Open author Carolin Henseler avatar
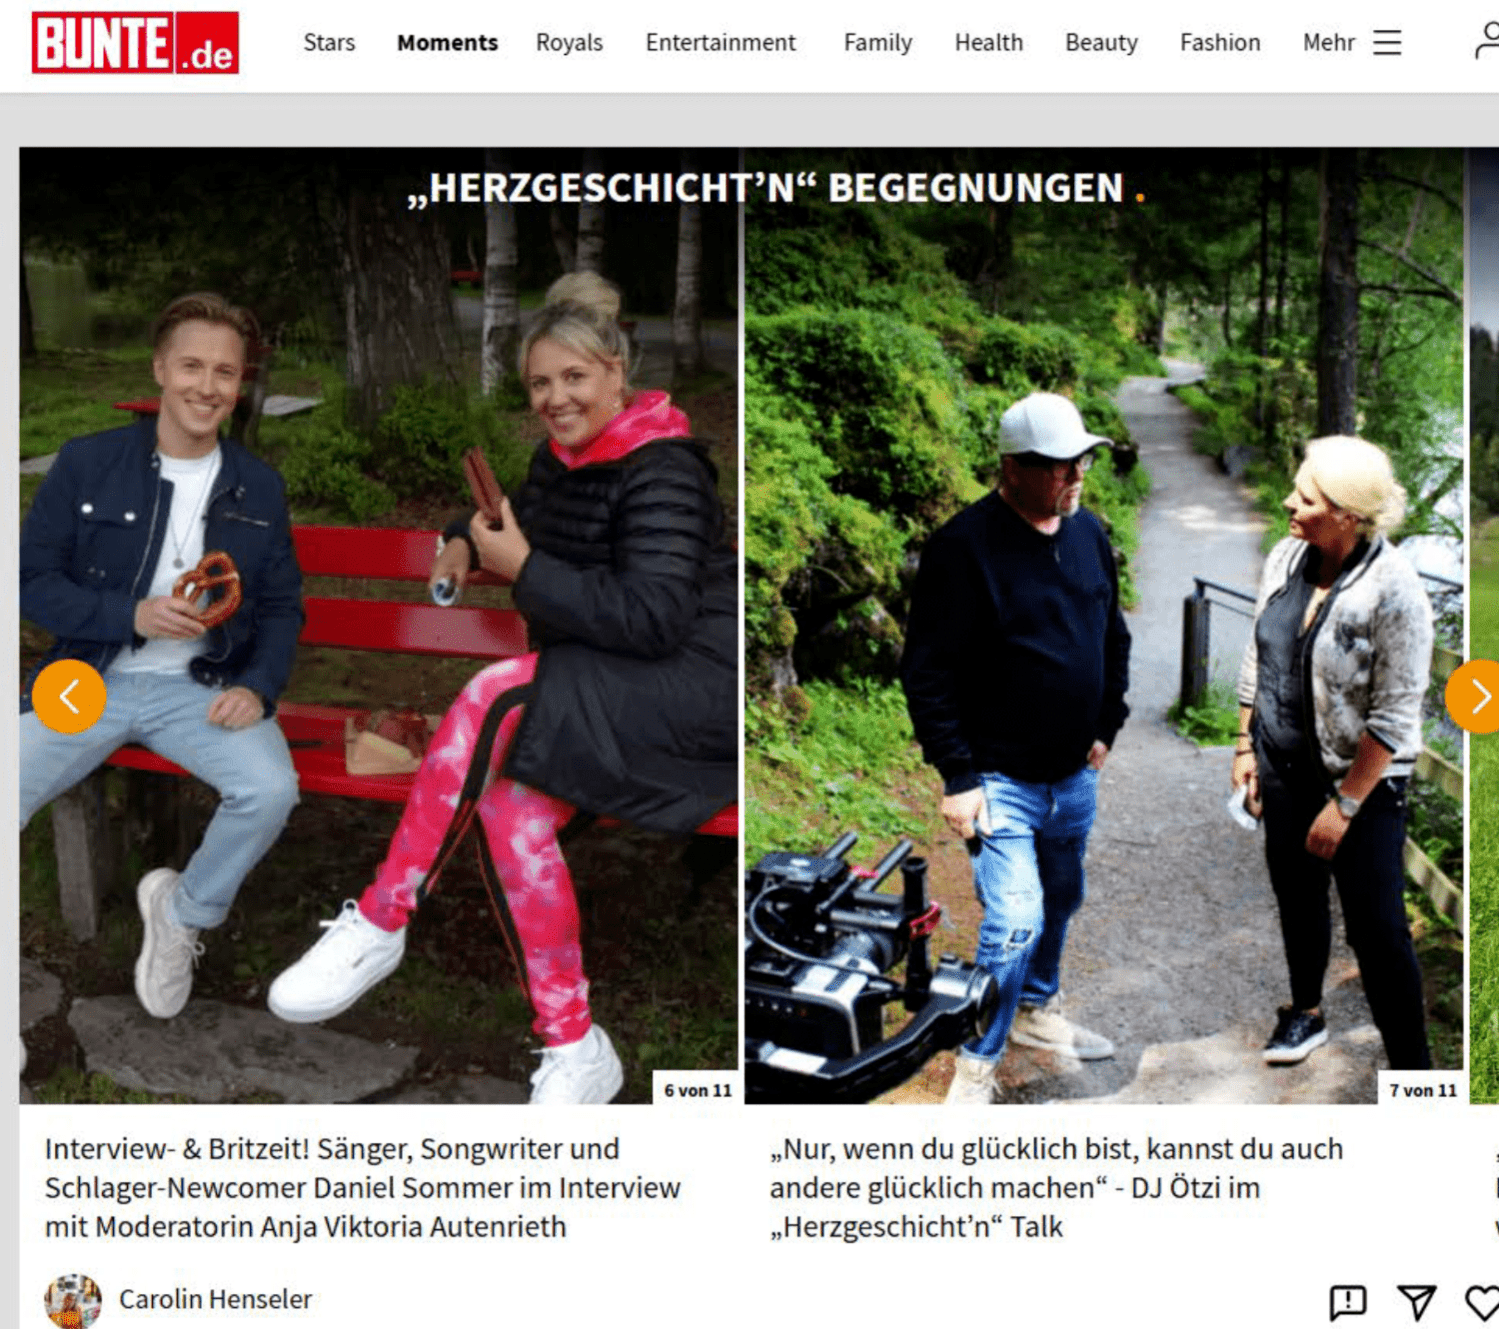Viewport: 1499px width, 1329px height. tap(73, 1301)
